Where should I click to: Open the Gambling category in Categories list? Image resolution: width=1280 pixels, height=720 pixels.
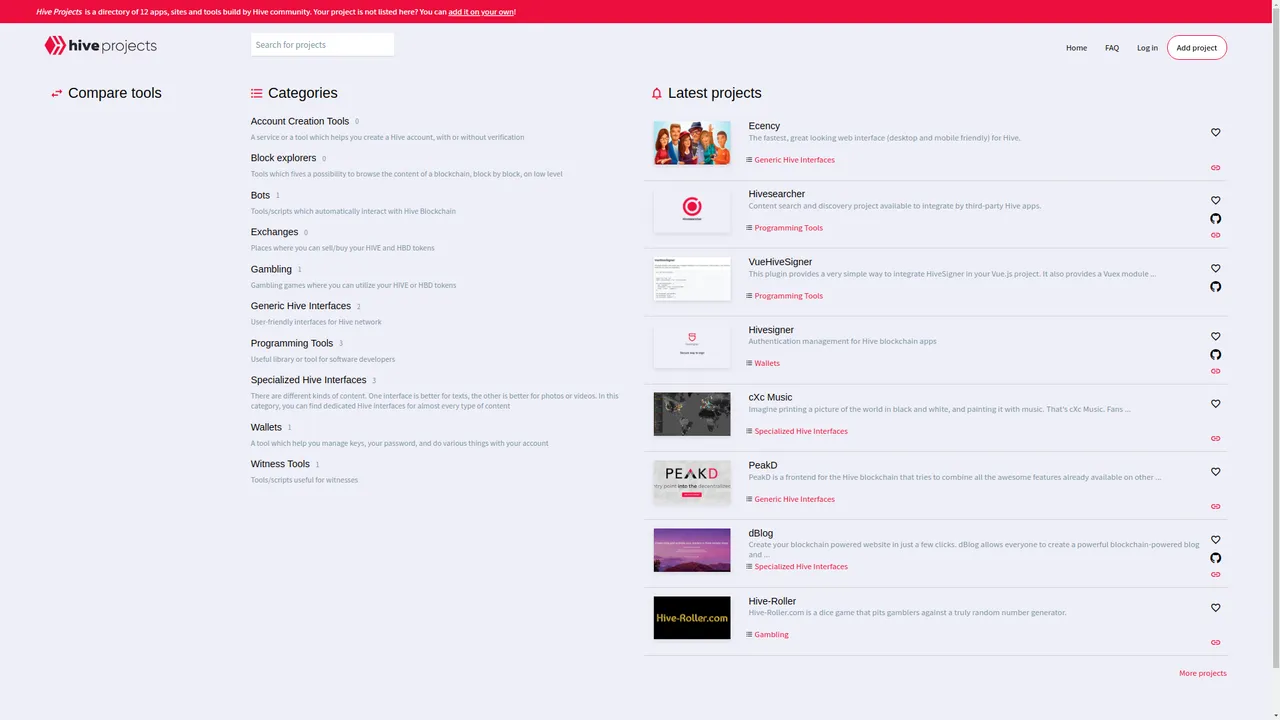tap(271, 269)
